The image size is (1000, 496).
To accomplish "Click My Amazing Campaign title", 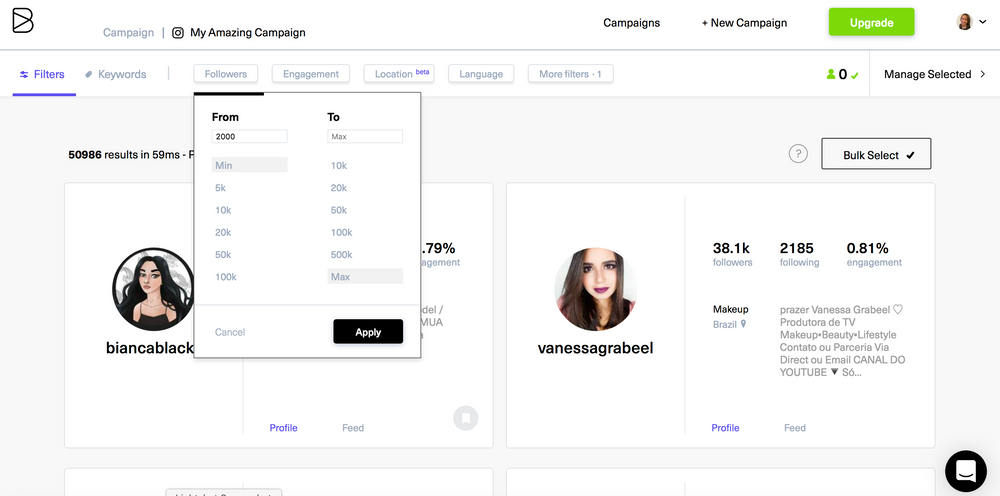I will 247,33.
